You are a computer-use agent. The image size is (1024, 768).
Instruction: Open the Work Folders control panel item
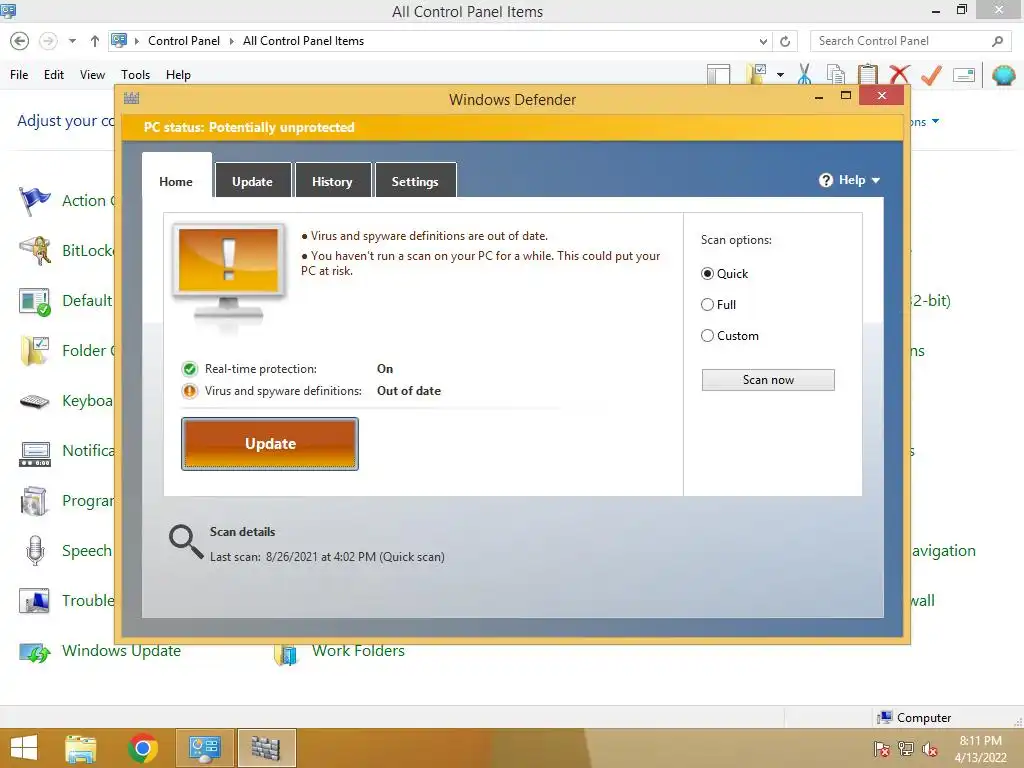(358, 651)
